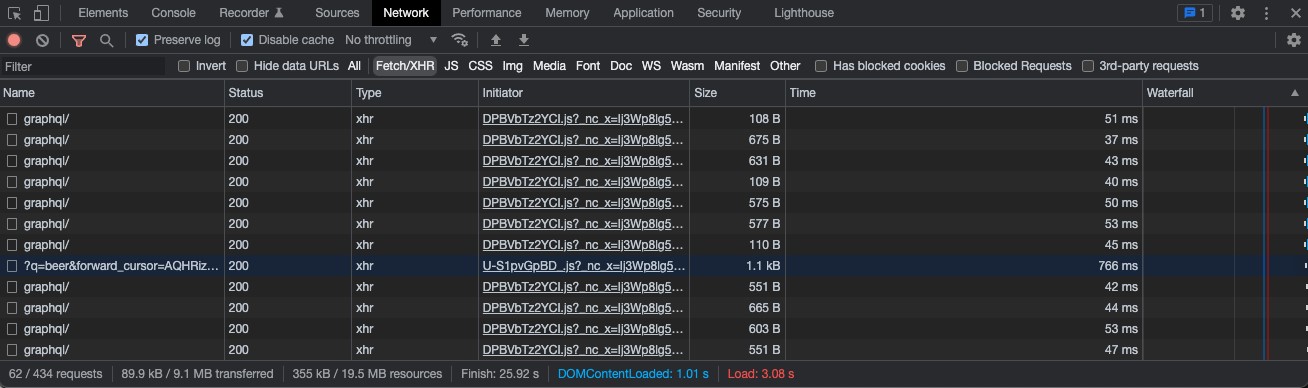Open DevTools three-dot customize menu

click(x=1266, y=13)
